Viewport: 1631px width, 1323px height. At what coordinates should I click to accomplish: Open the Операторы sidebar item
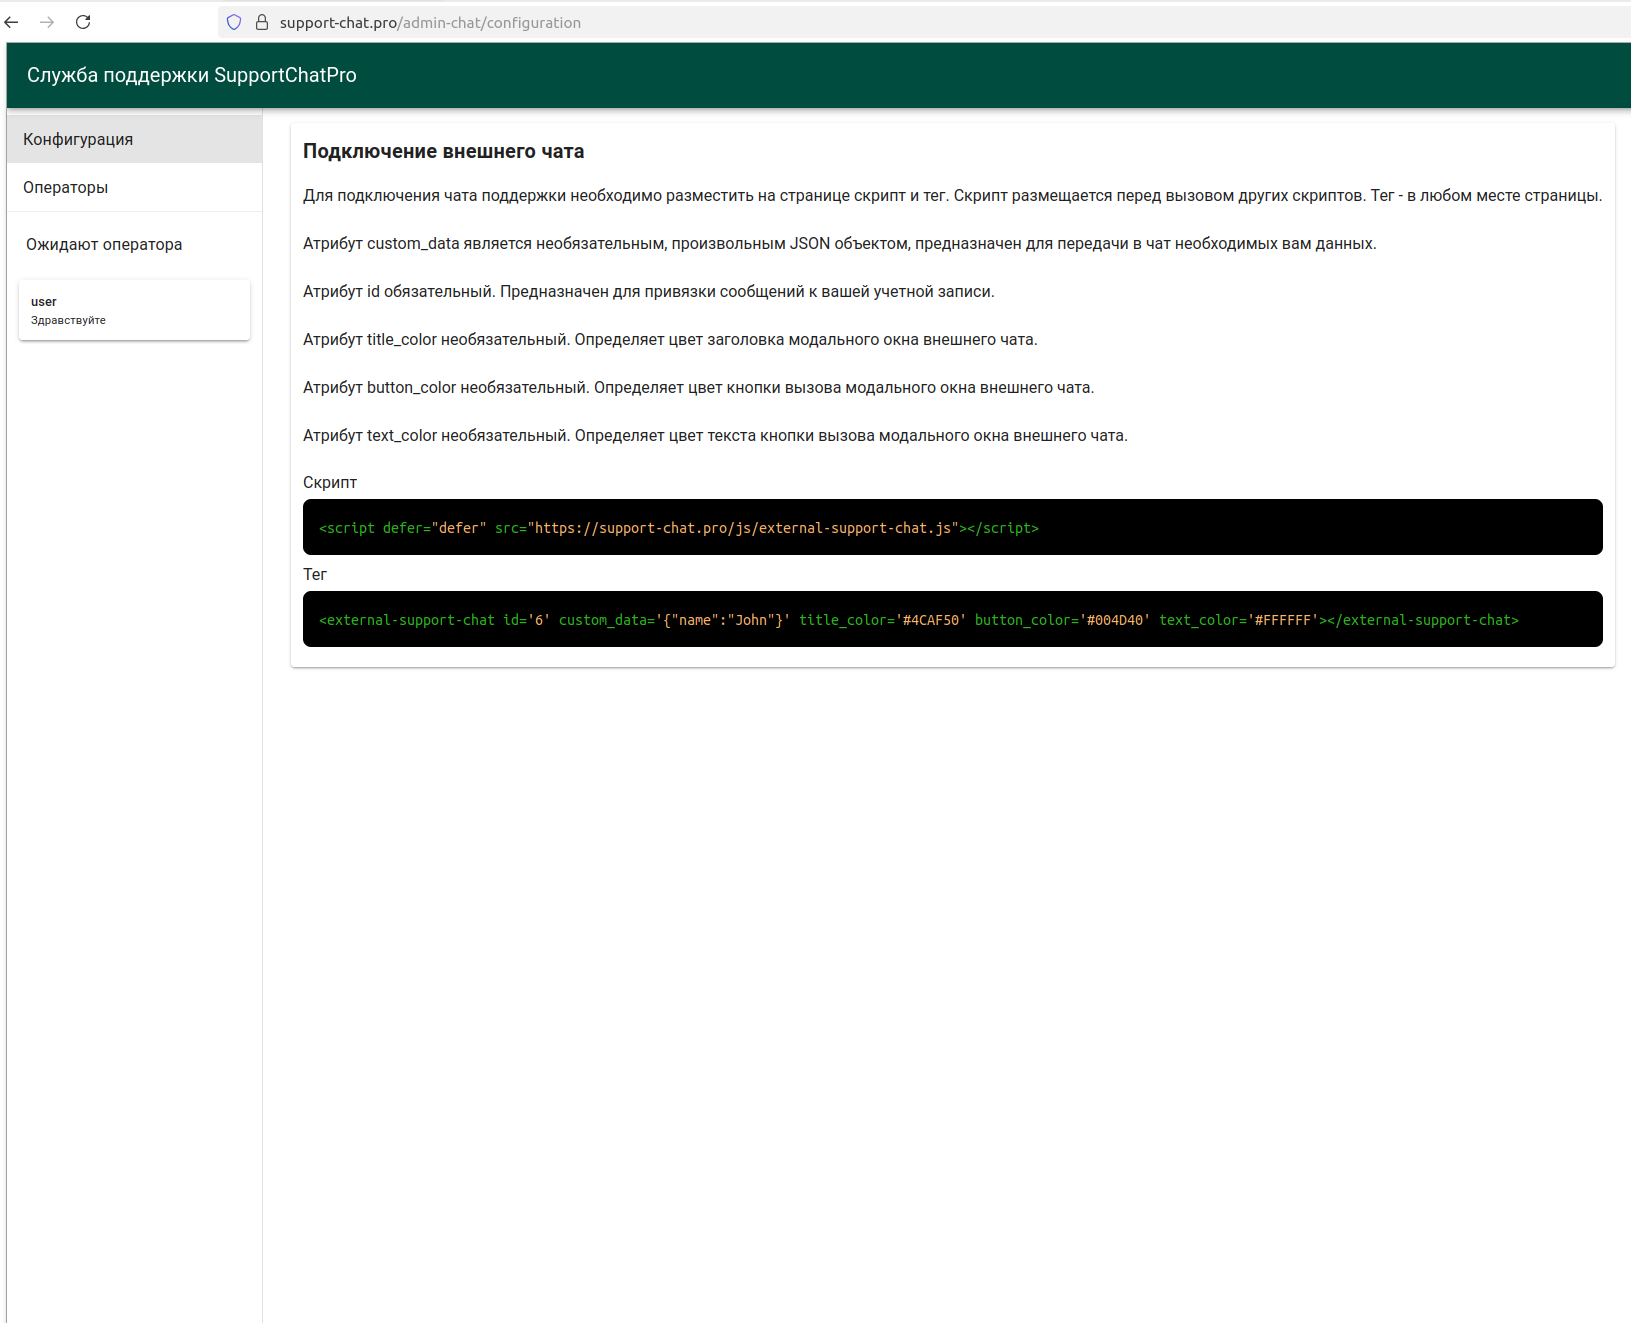point(134,187)
